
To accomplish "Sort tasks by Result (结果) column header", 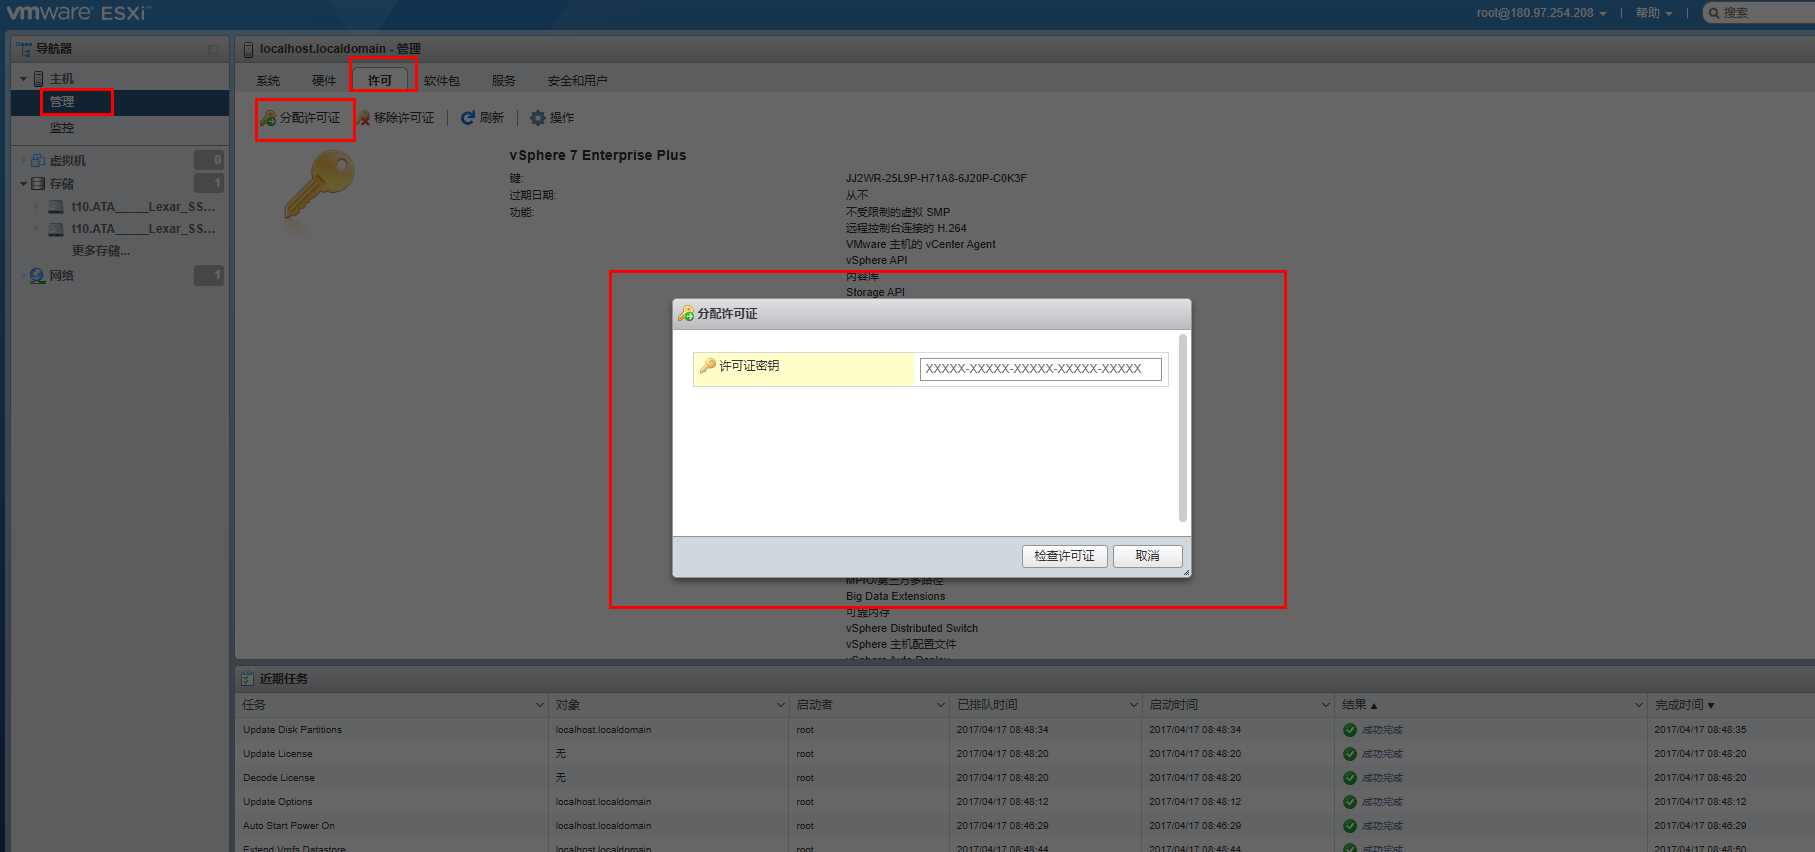I will pyautogui.click(x=1358, y=705).
